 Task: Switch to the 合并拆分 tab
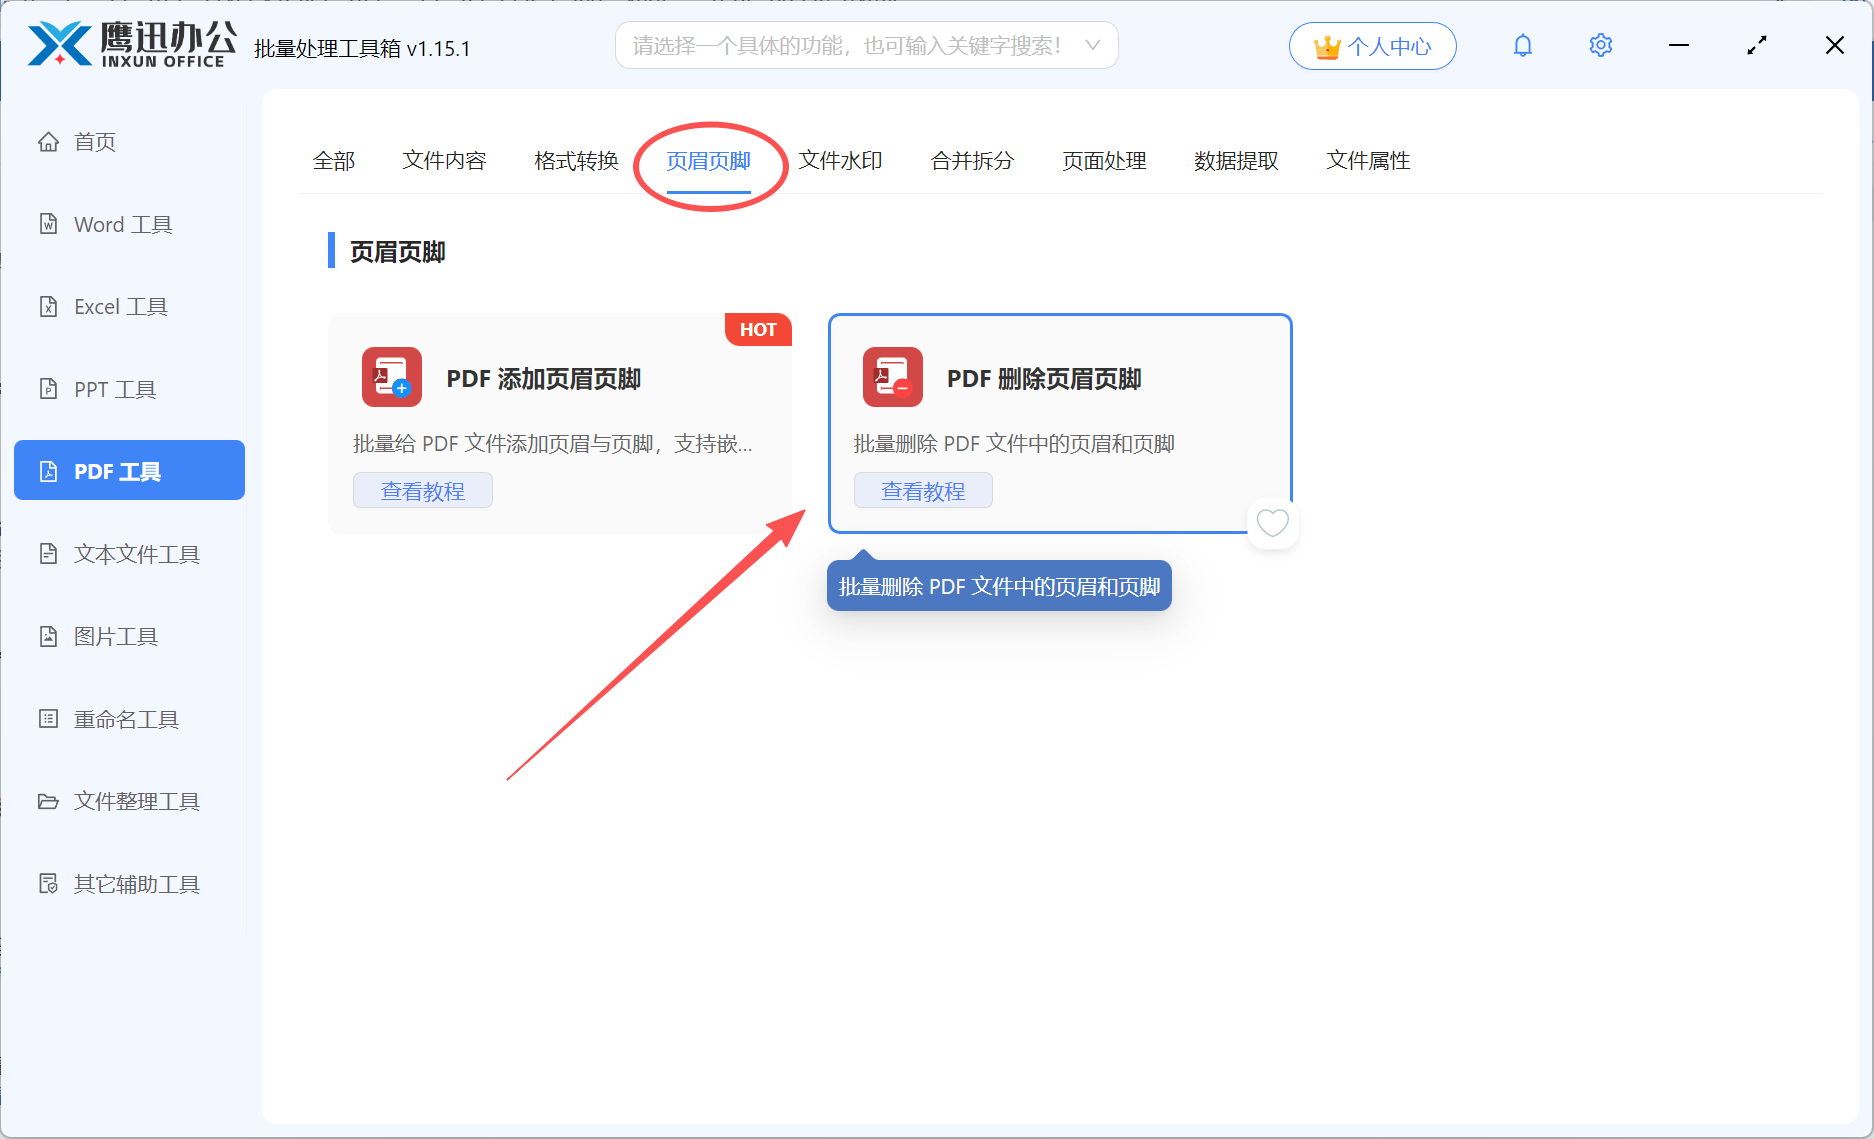click(972, 161)
